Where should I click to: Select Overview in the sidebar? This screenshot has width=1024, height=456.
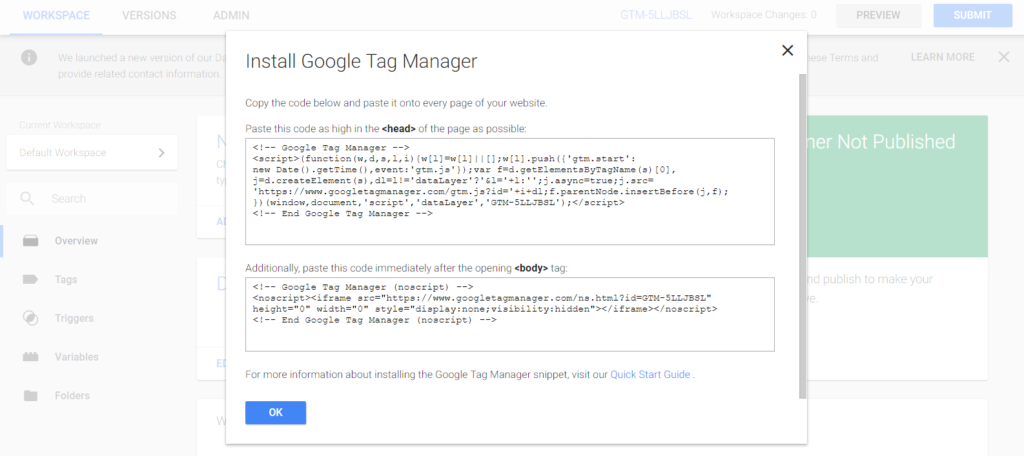tap(76, 241)
